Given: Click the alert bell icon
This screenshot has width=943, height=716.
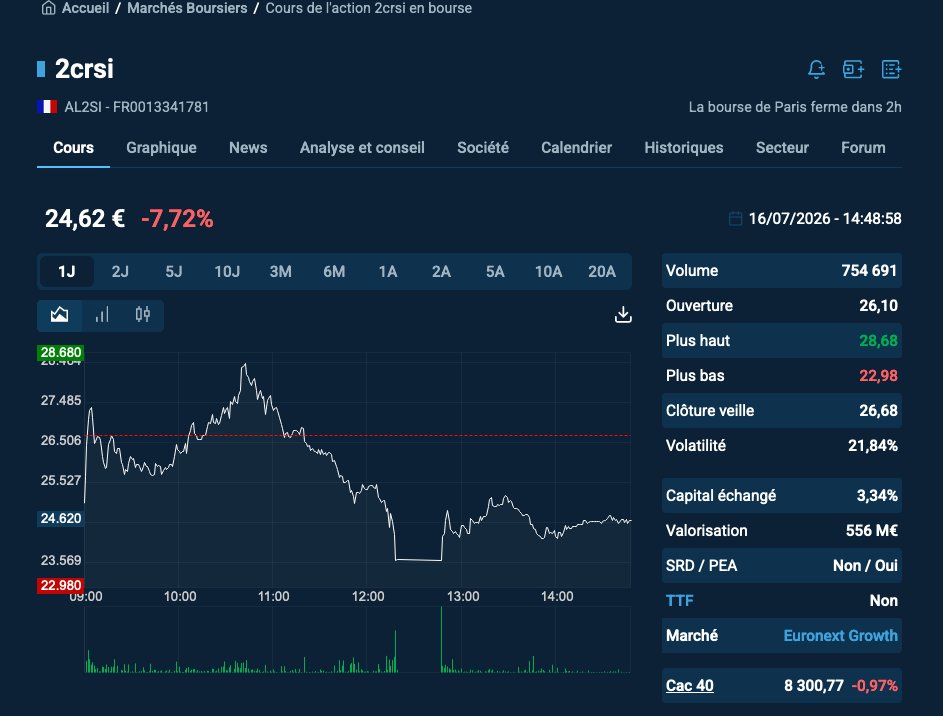Looking at the screenshot, I should point(816,69).
